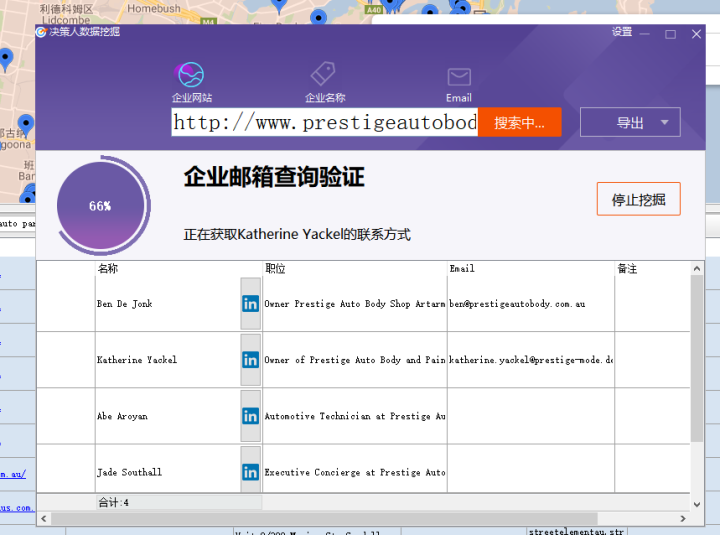Open 设置 settings in title bar
Image resolution: width=720 pixels, height=535 pixels.
(622, 32)
